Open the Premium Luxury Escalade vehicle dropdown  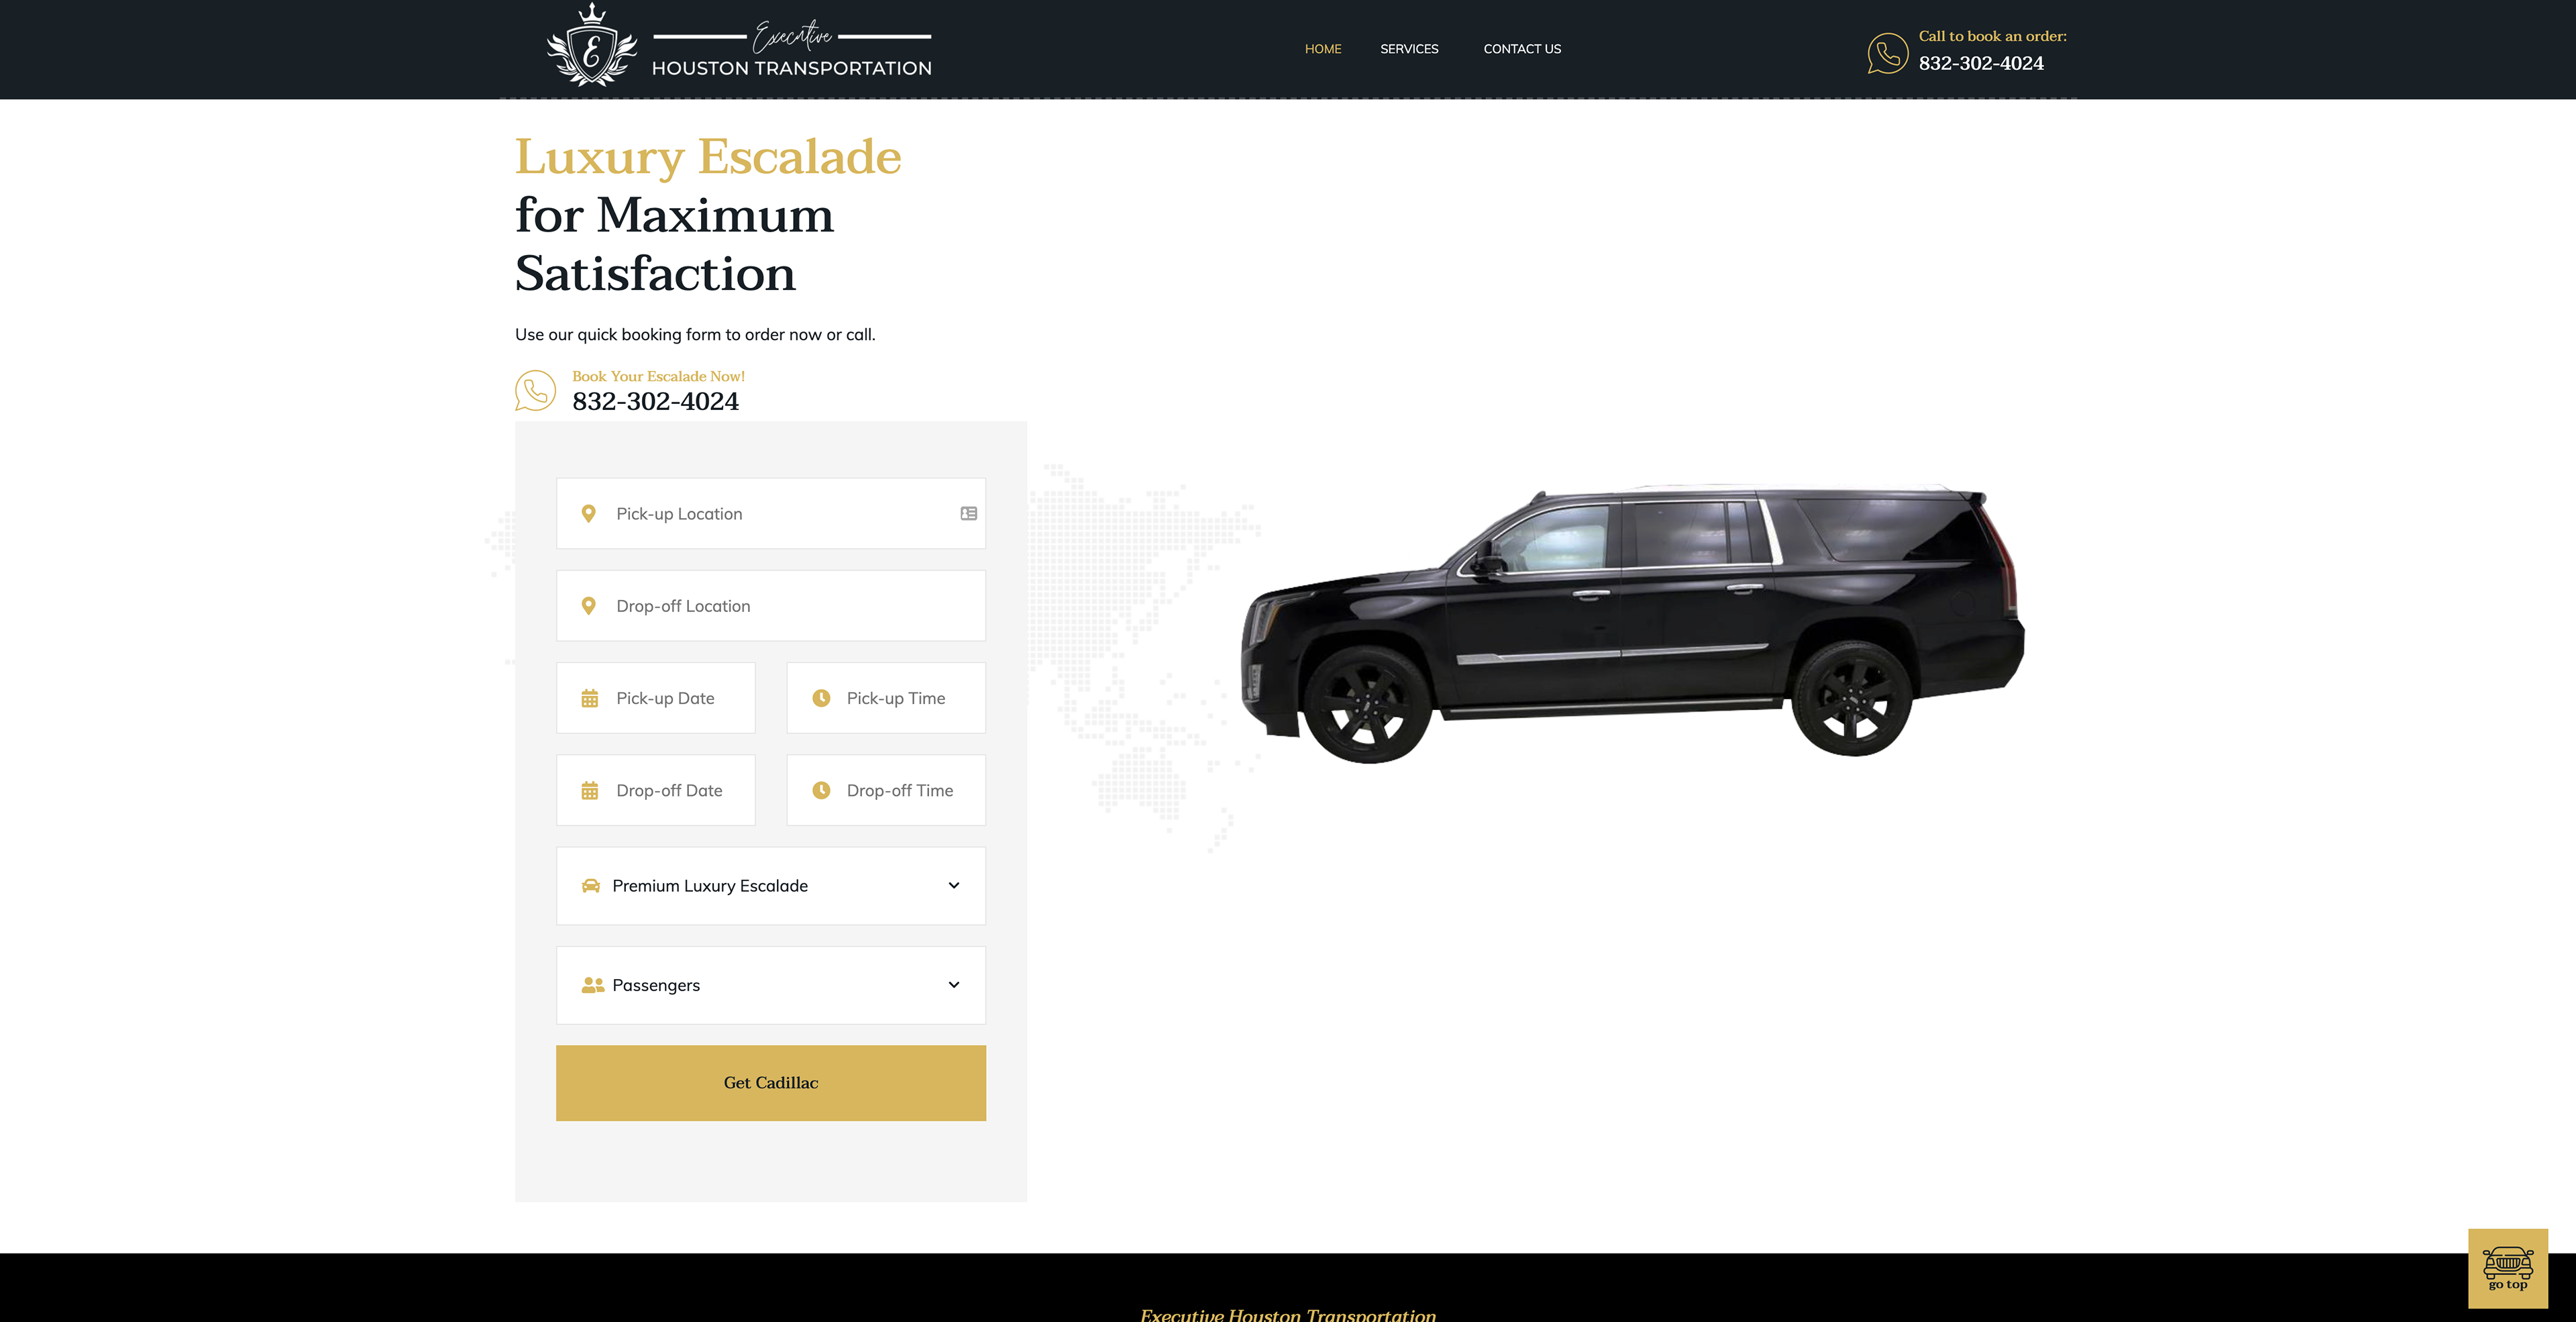(771, 886)
